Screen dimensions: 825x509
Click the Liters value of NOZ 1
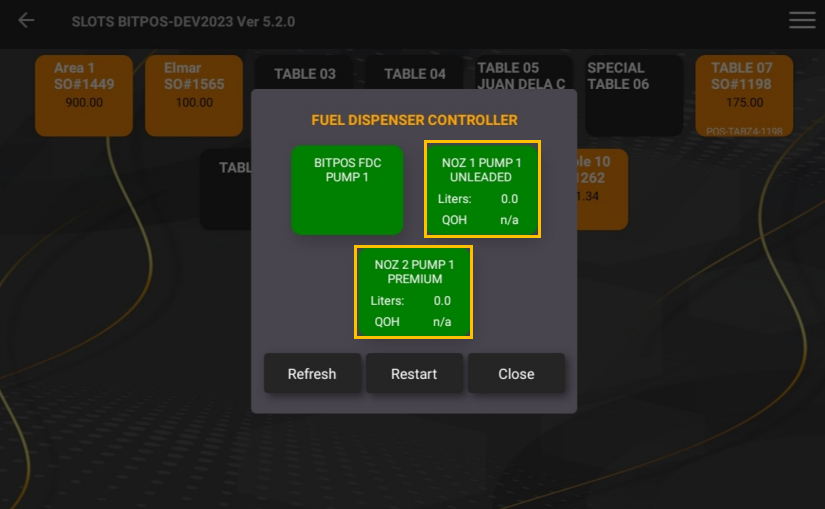509,199
